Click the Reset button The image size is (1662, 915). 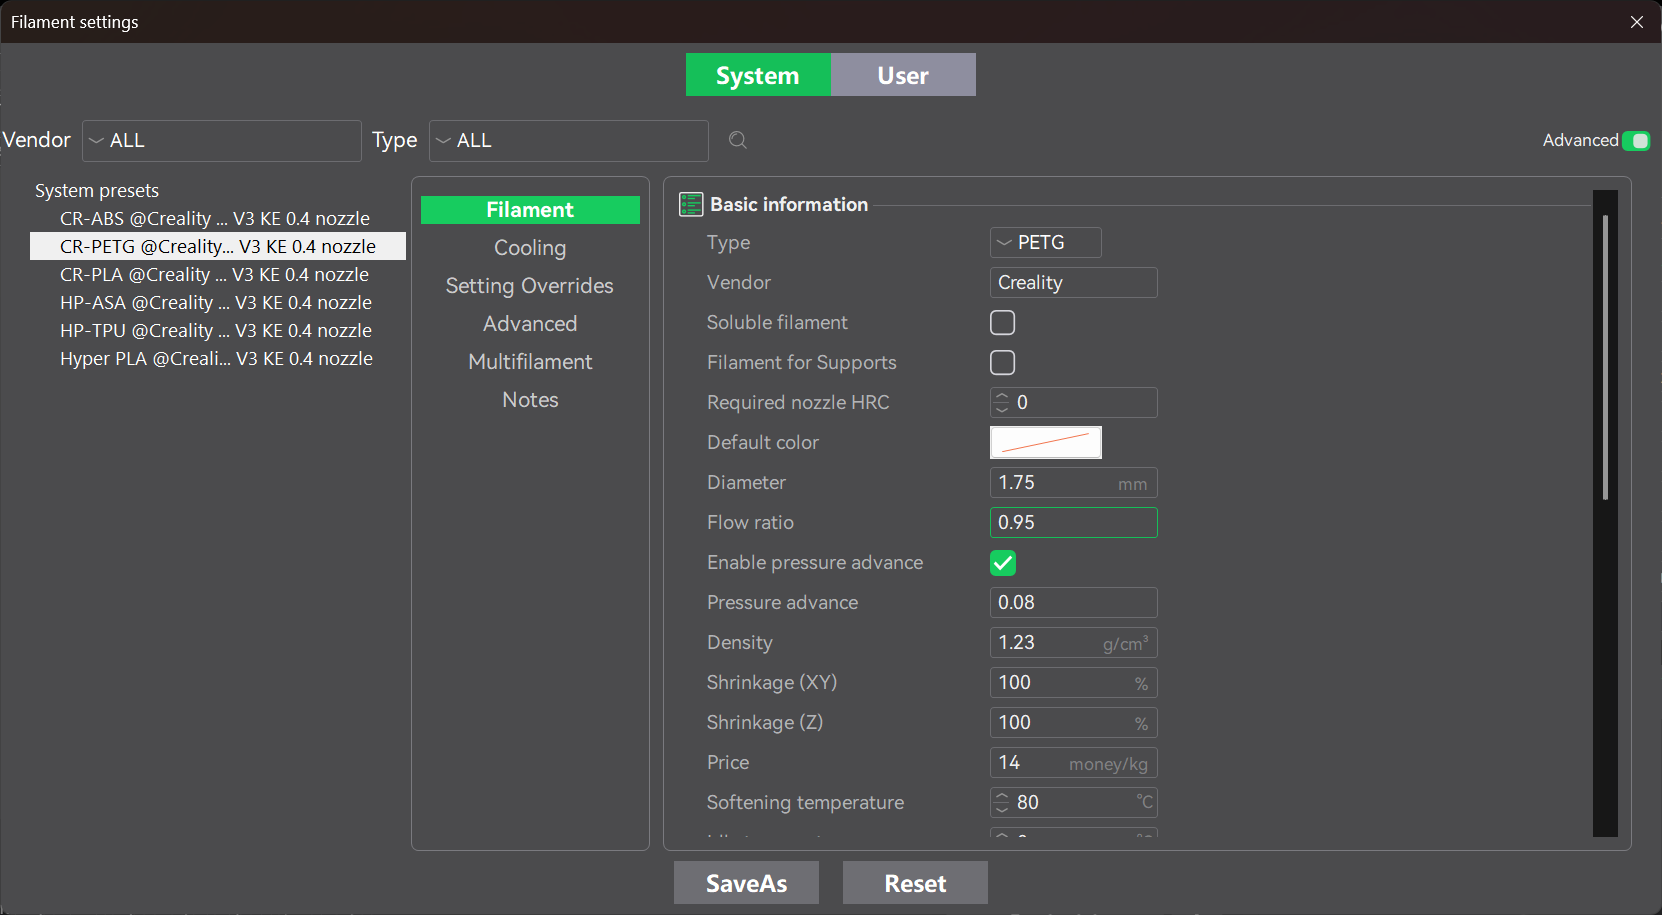tap(915, 883)
